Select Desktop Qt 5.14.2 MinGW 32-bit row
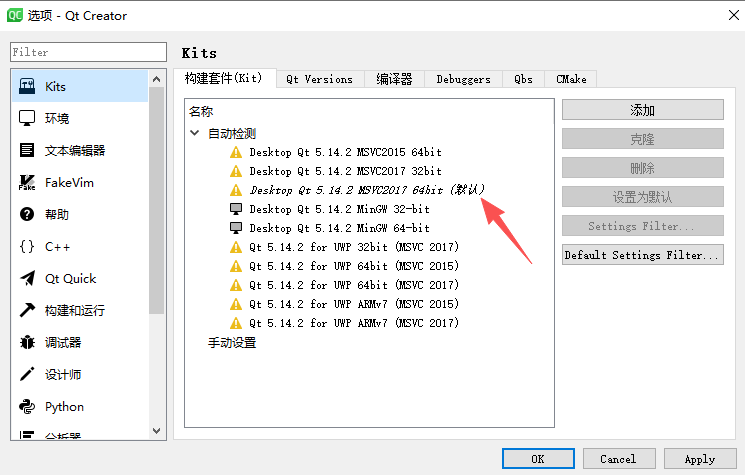The height and width of the screenshot is (475, 745). tap(340, 209)
